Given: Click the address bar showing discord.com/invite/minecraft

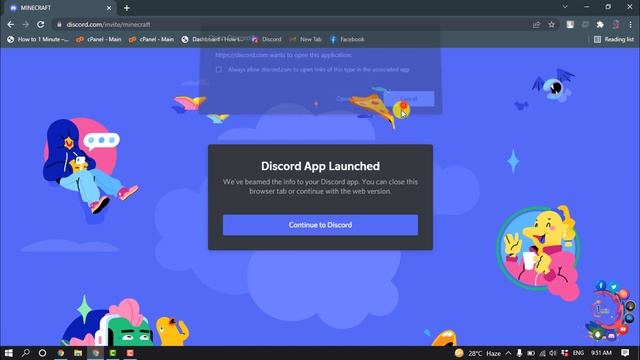Looking at the screenshot, I should tap(294, 24).
